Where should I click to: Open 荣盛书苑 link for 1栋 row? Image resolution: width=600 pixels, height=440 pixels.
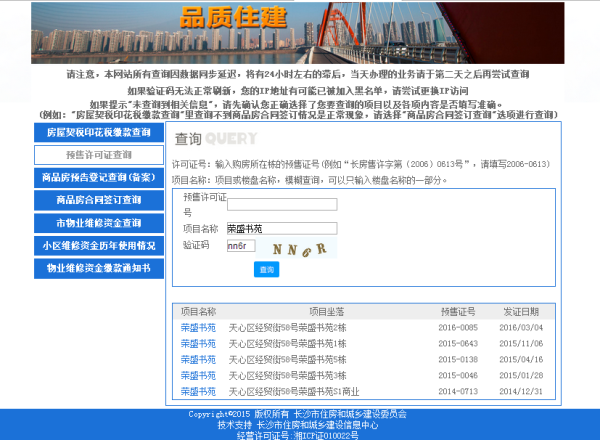click(198, 343)
